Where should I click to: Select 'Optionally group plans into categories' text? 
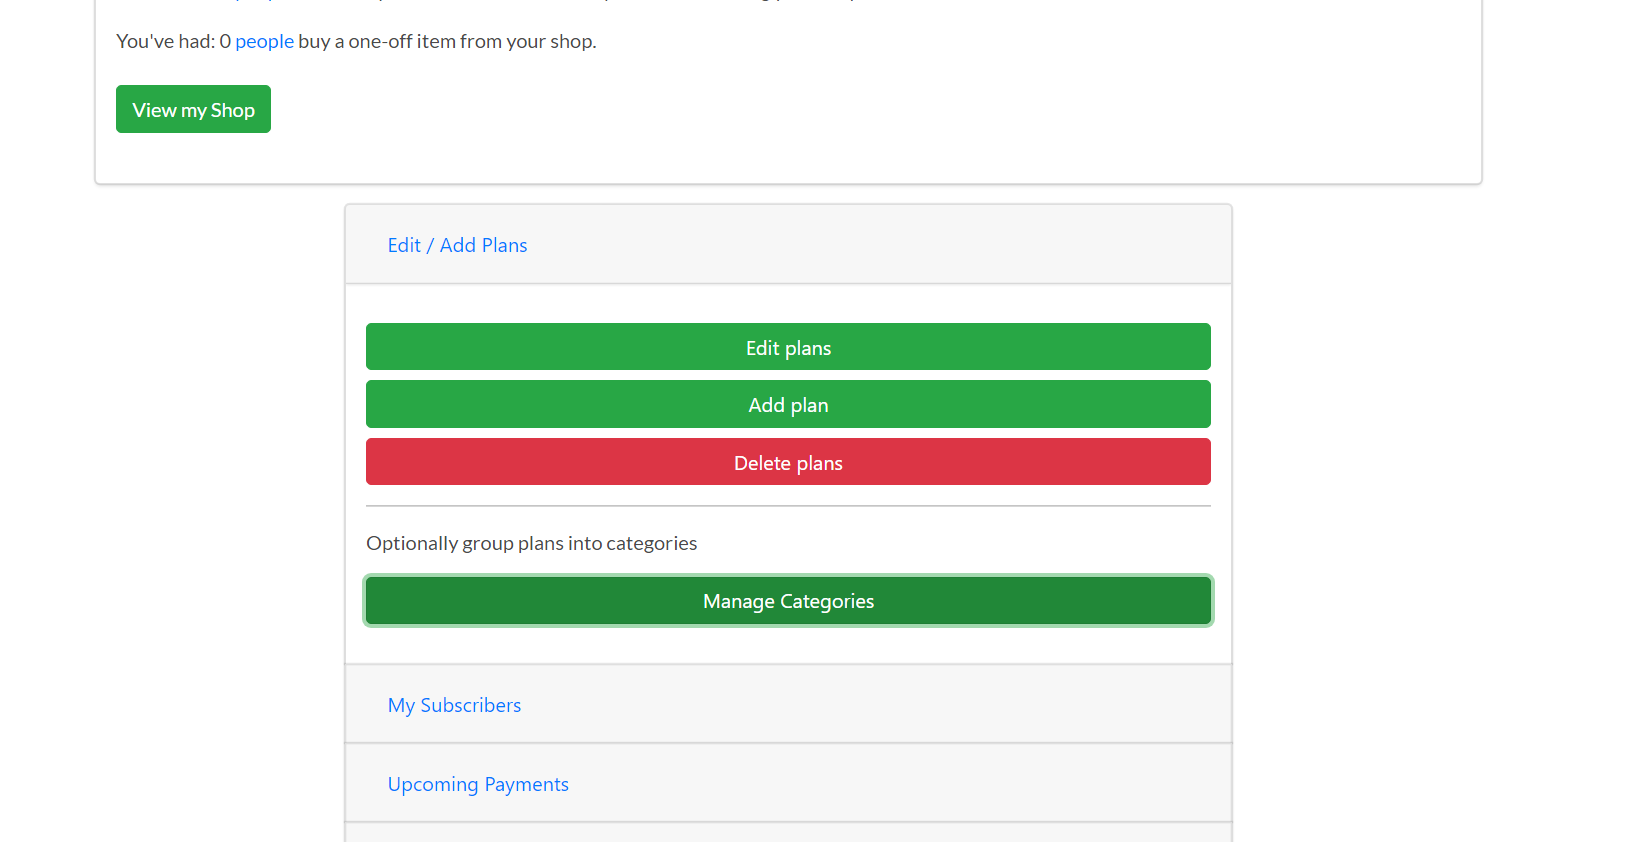pos(532,543)
